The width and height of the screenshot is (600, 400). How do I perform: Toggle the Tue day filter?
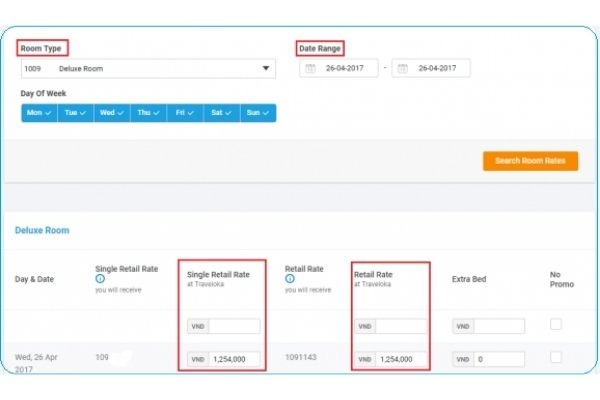(75, 113)
